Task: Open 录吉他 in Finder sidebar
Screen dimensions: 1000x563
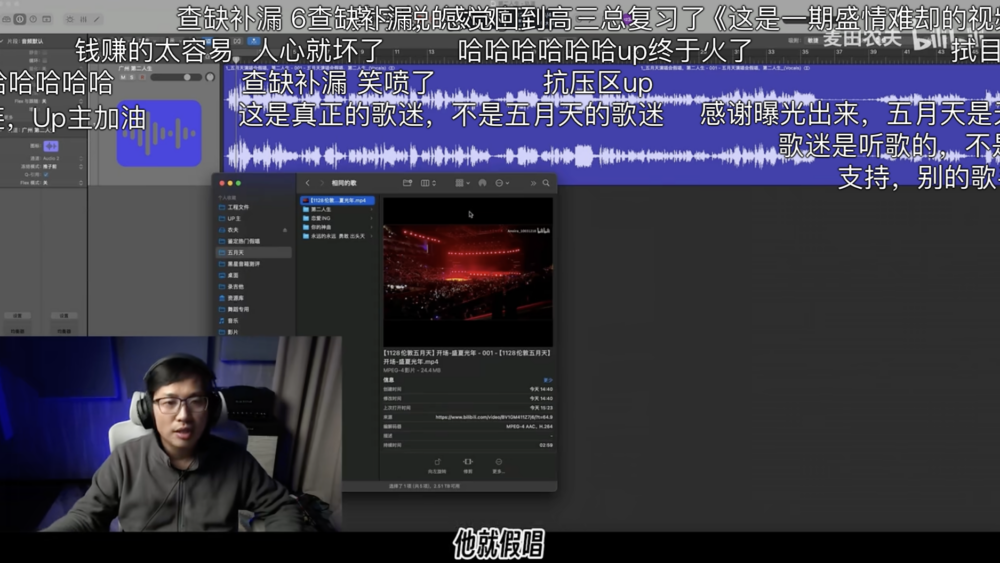Action: (254, 287)
